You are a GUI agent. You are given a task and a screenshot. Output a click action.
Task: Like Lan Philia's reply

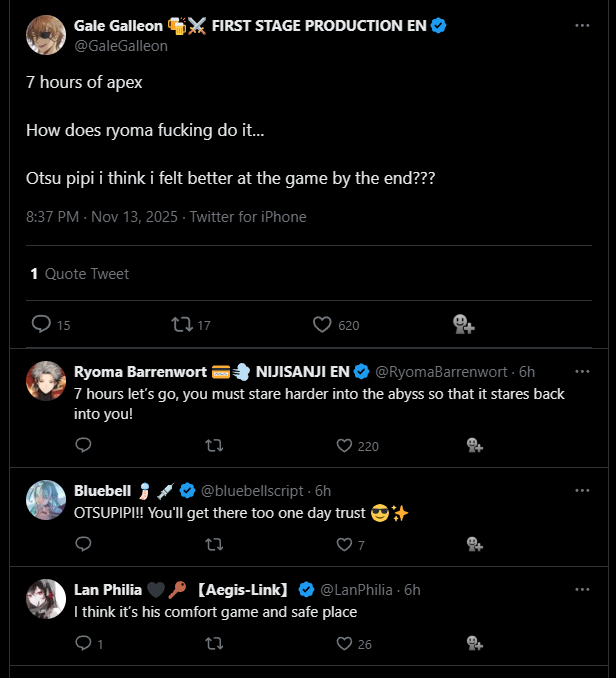(x=344, y=643)
